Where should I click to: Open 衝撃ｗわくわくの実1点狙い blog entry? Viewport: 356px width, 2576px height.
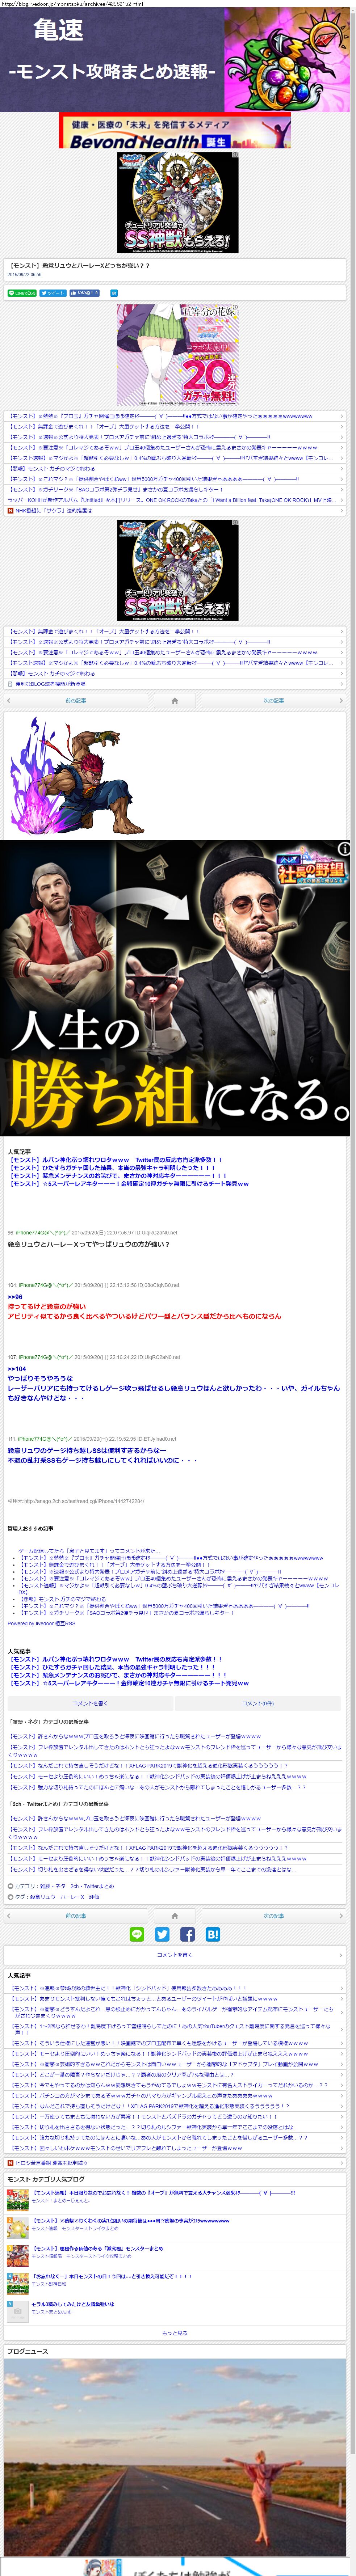[x=130, y=2221]
